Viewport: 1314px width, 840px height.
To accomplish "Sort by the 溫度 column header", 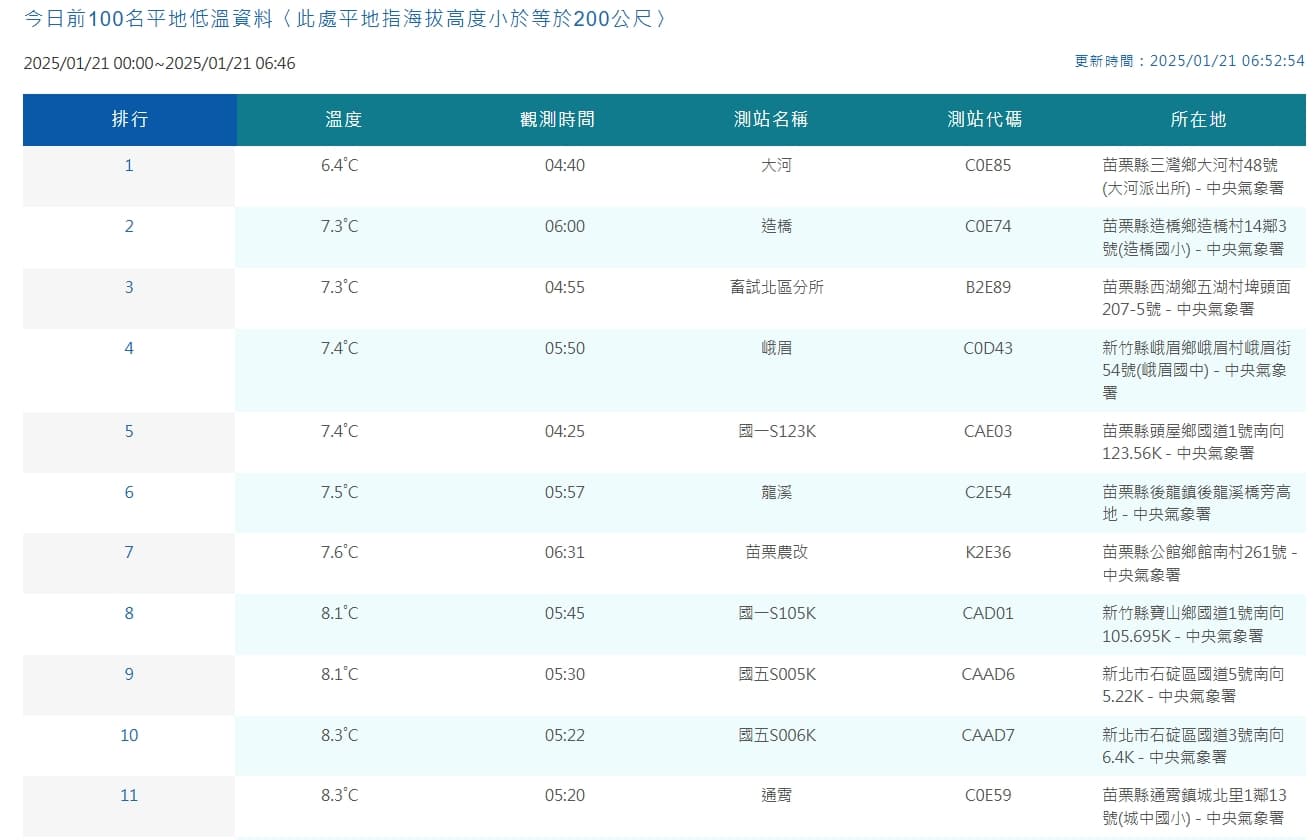I will 343,120.
